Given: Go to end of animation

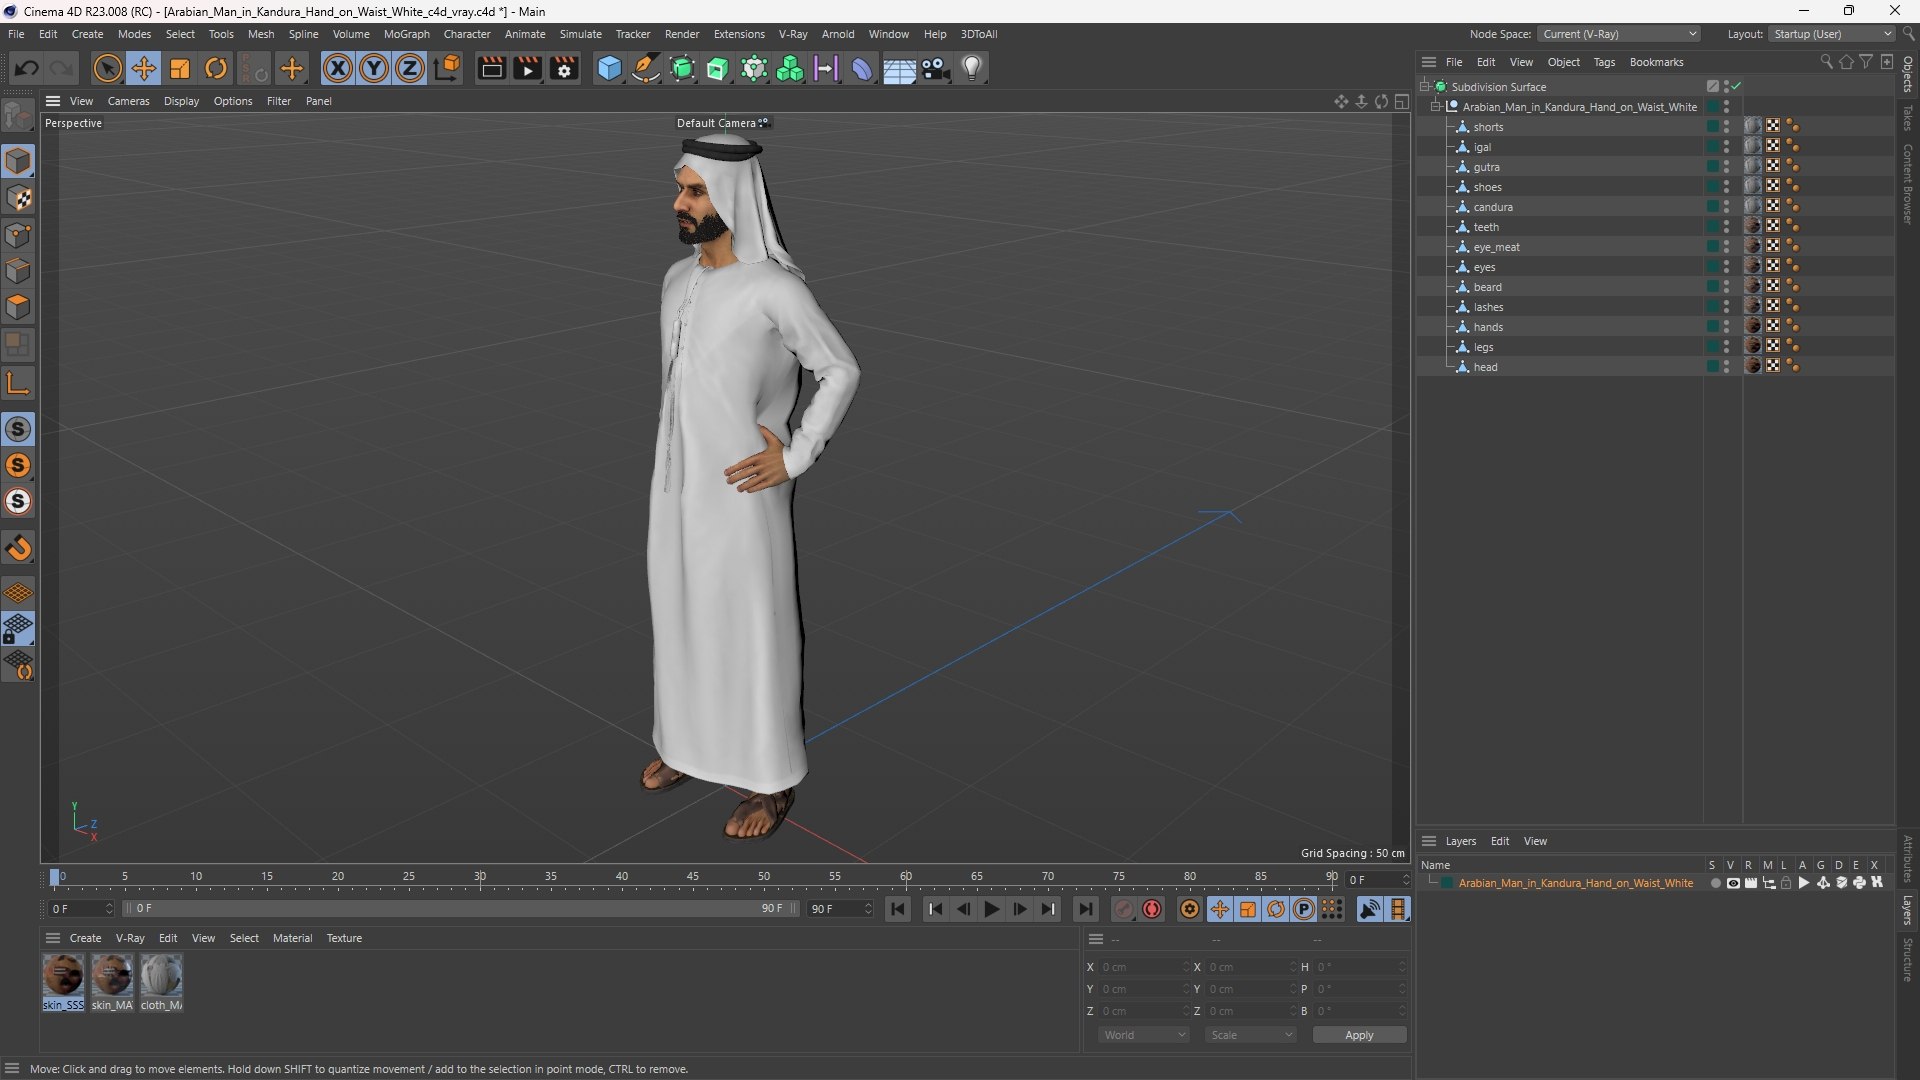Looking at the screenshot, I should coord(1085,909).
